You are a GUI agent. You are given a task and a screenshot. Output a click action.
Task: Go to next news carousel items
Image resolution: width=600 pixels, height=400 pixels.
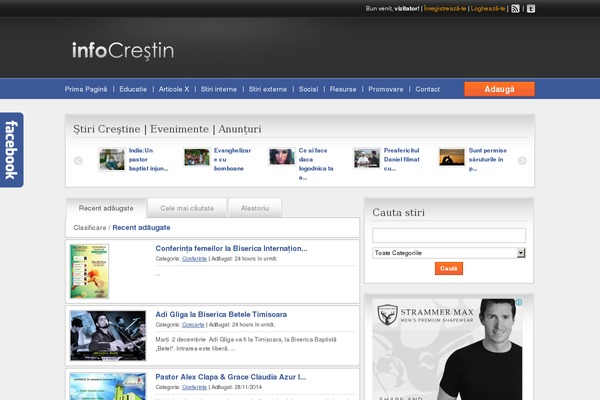522,161
